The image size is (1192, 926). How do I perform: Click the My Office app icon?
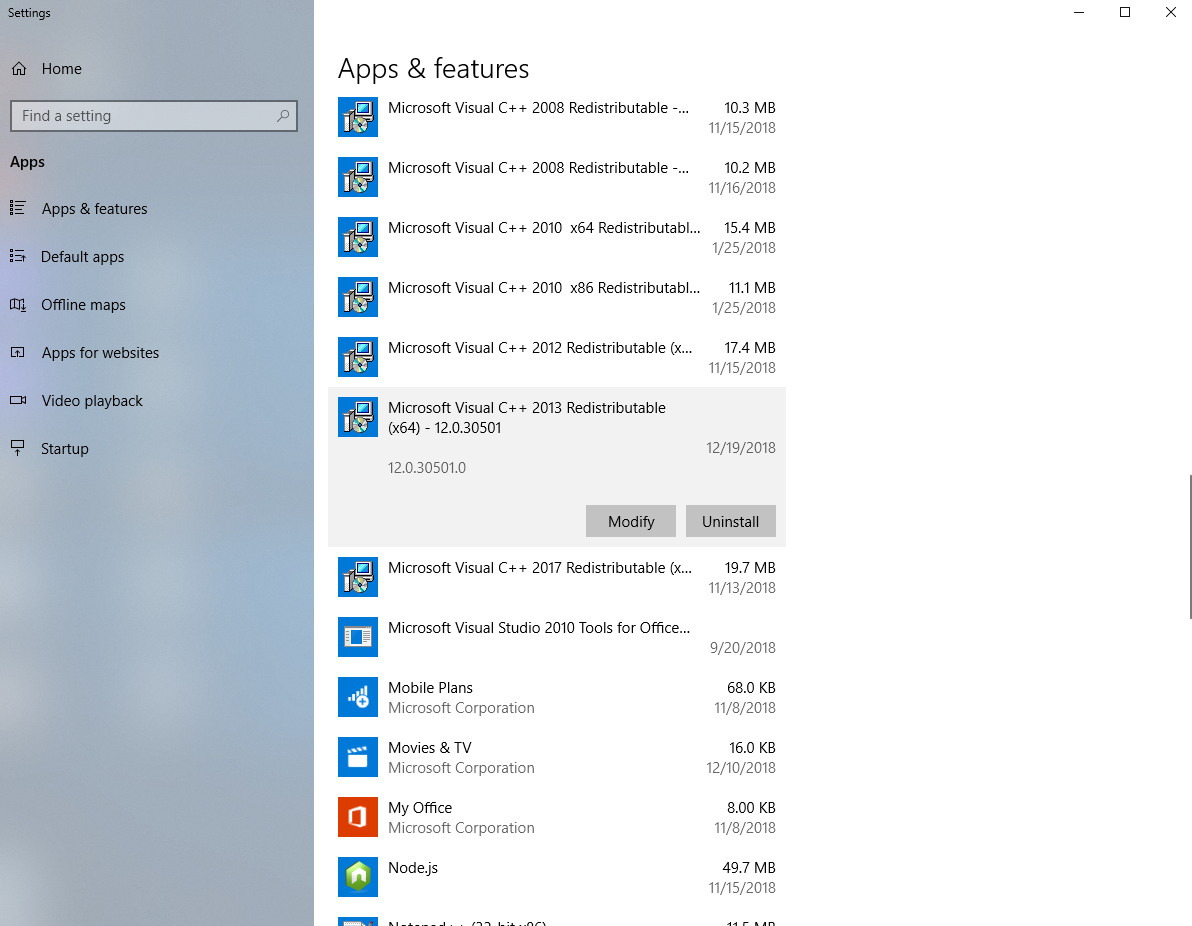[358, 817]
